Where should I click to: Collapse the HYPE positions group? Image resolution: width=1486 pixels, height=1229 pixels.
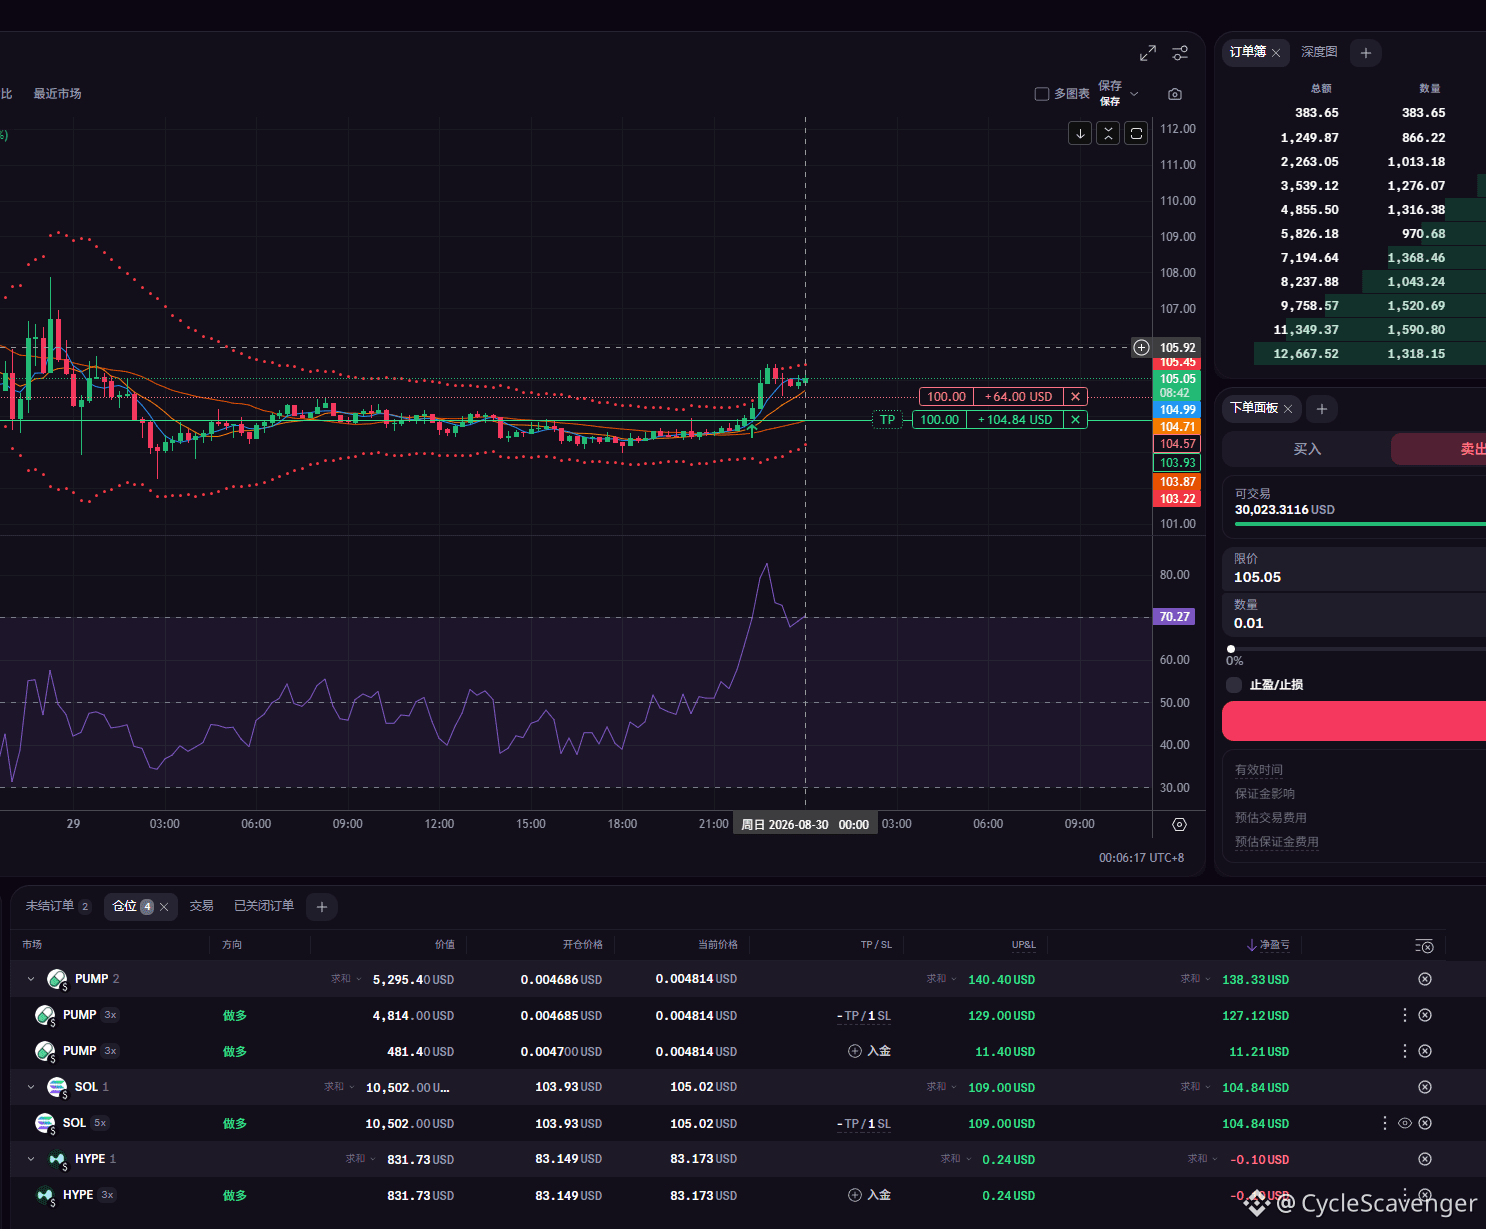pos(31,1159)
